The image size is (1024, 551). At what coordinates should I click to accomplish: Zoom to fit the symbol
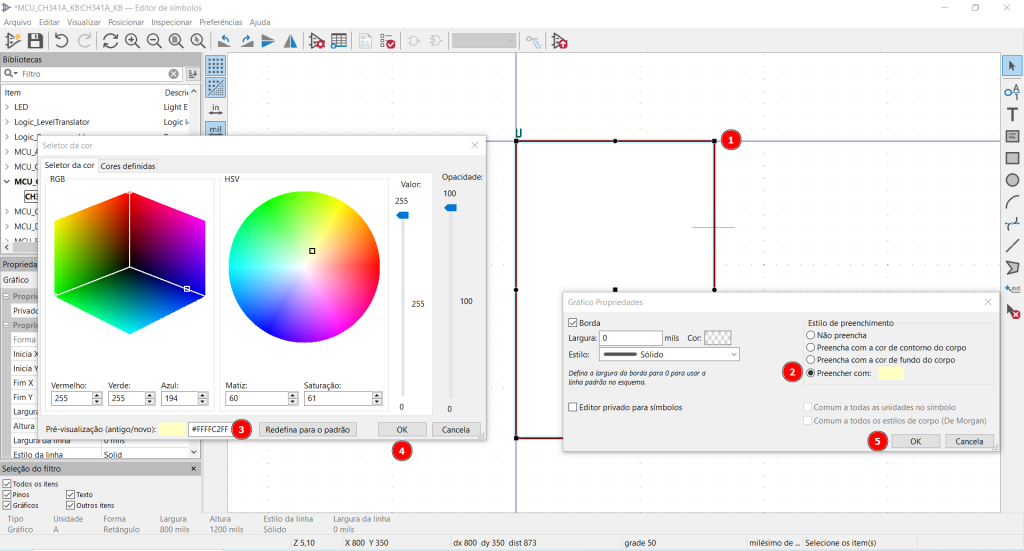[x=176, y=41]
